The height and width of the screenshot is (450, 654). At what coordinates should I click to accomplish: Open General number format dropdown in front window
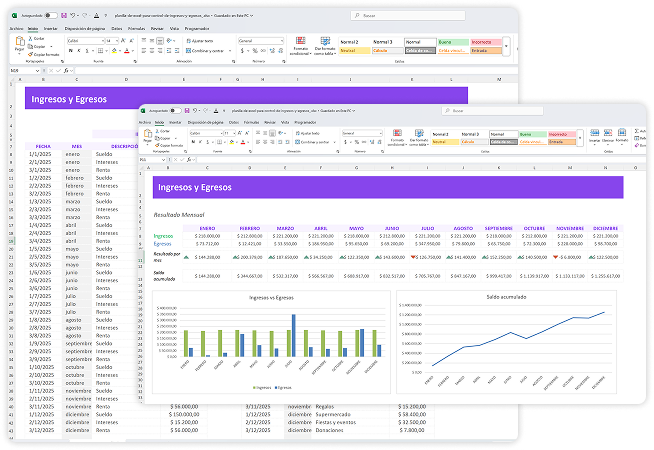pos(380,133)
